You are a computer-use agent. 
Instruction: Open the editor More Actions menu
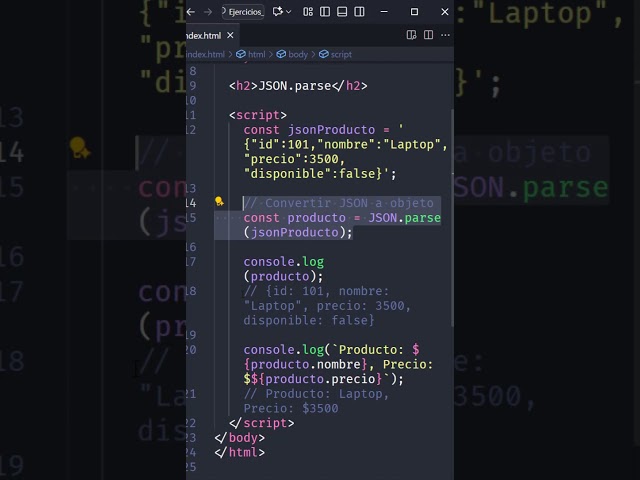pos(445,35)
